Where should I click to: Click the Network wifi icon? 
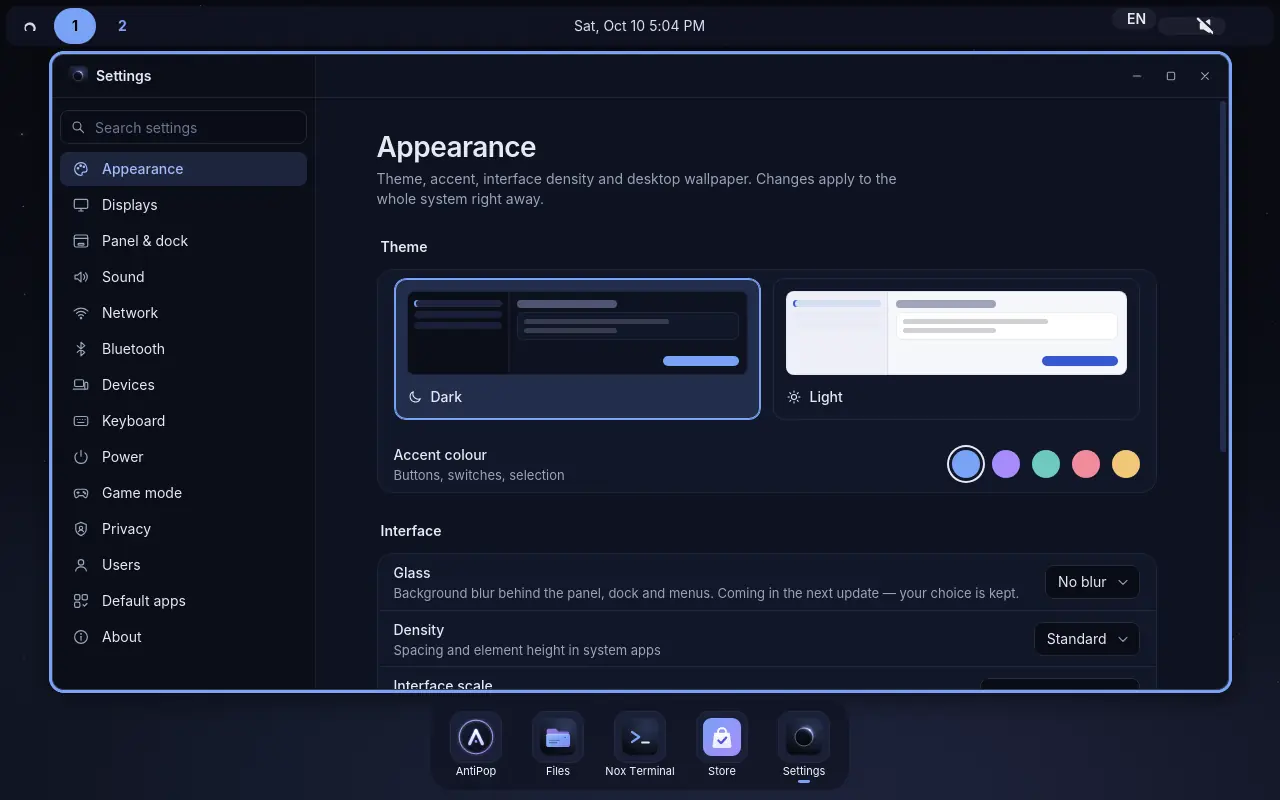81,313
